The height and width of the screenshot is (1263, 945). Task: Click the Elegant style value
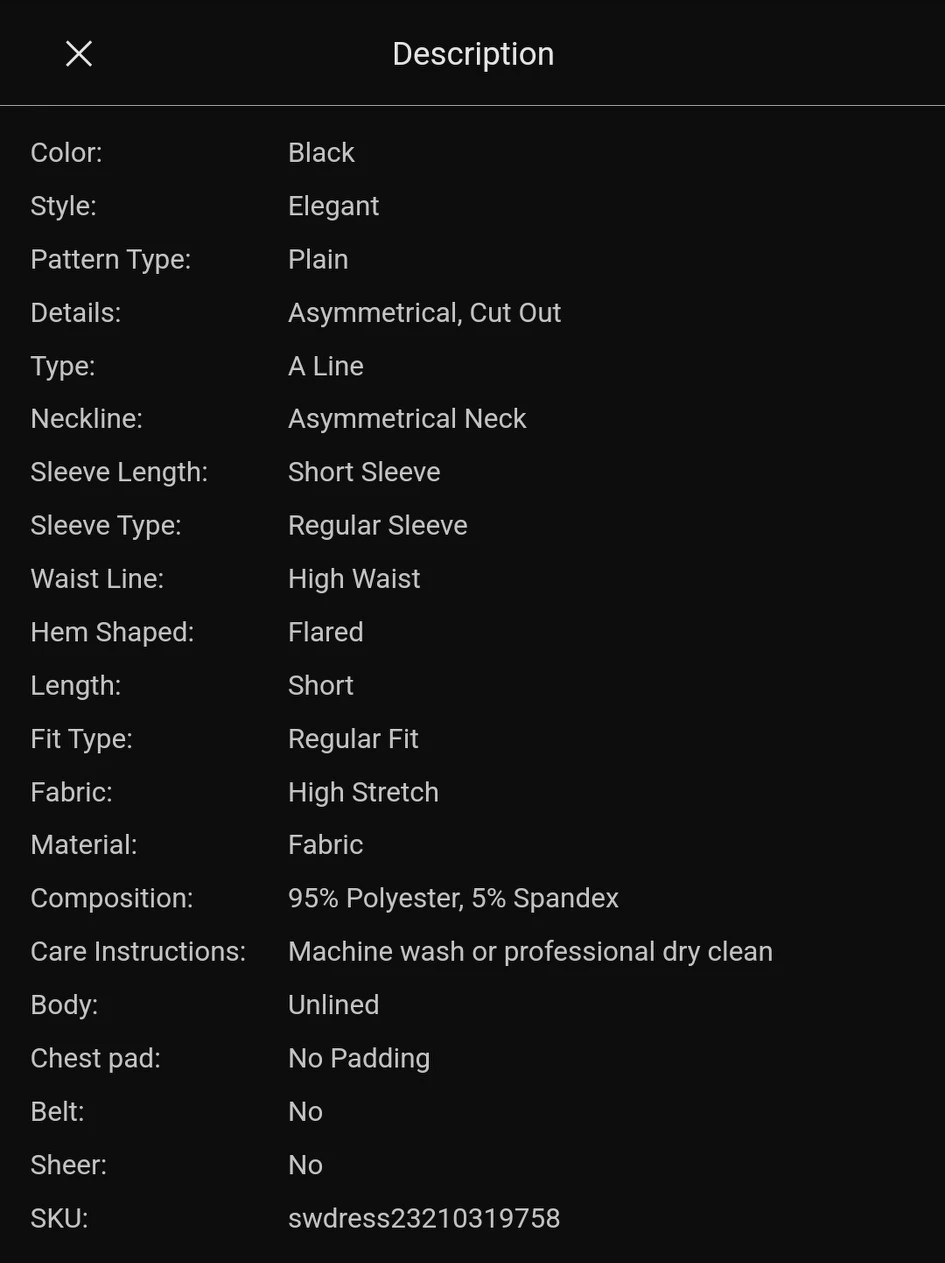tap(333, 206)
